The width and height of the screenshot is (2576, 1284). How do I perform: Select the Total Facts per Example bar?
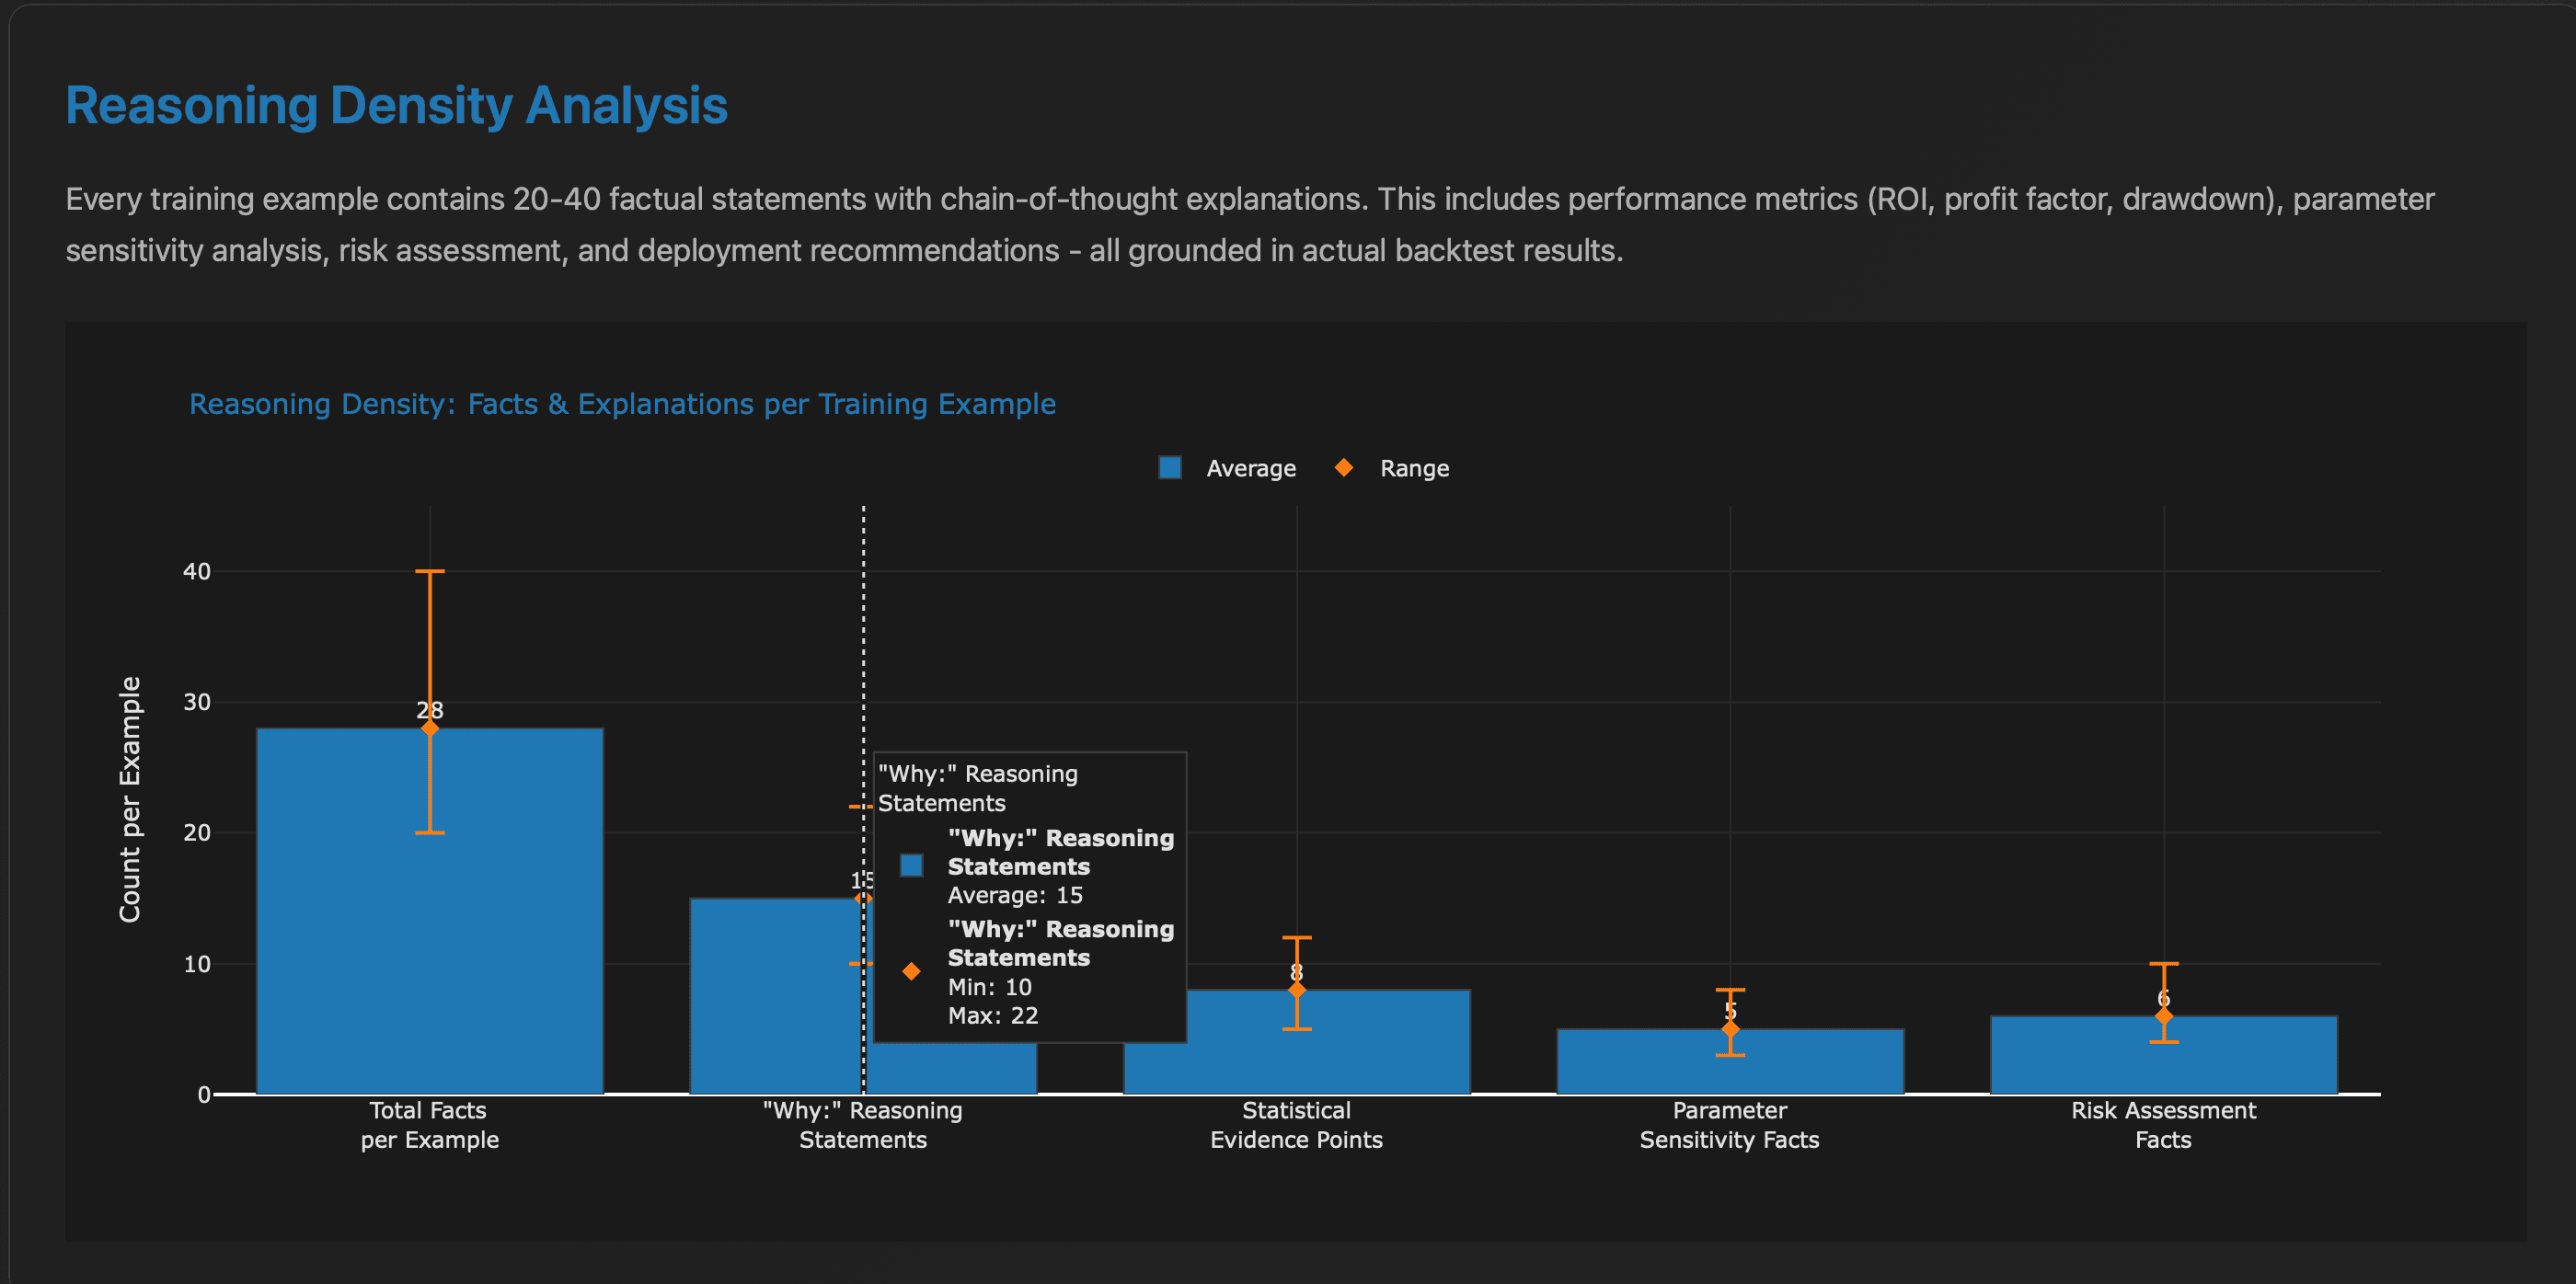430,920
